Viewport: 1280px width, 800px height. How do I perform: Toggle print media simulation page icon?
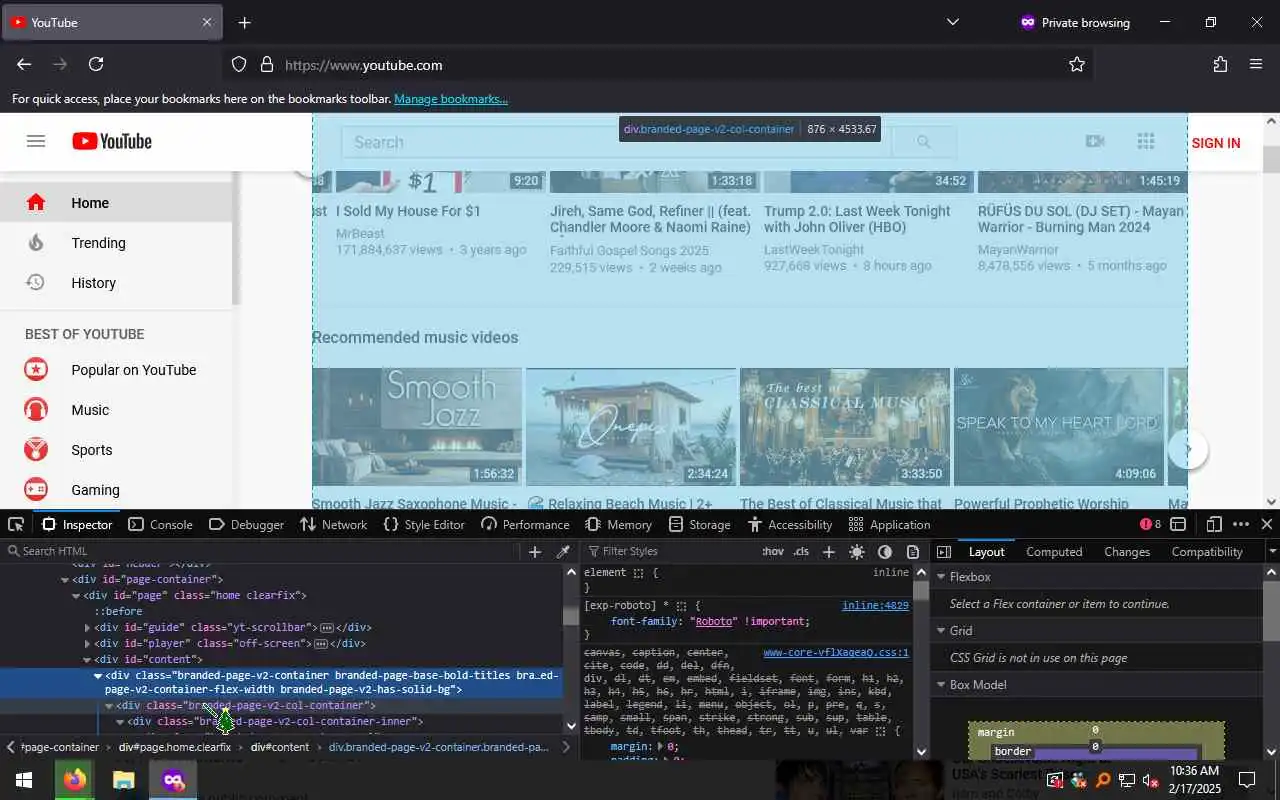[x=913, y=551]
